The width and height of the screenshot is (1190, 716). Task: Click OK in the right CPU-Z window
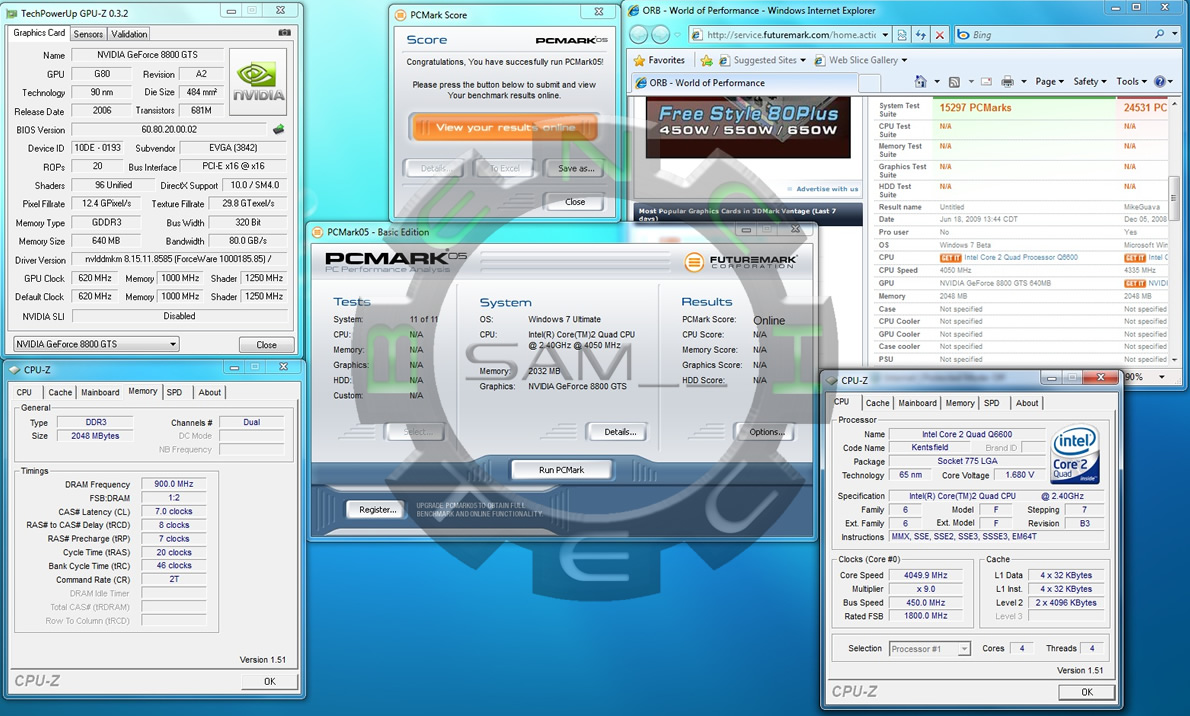[1087, 692]
